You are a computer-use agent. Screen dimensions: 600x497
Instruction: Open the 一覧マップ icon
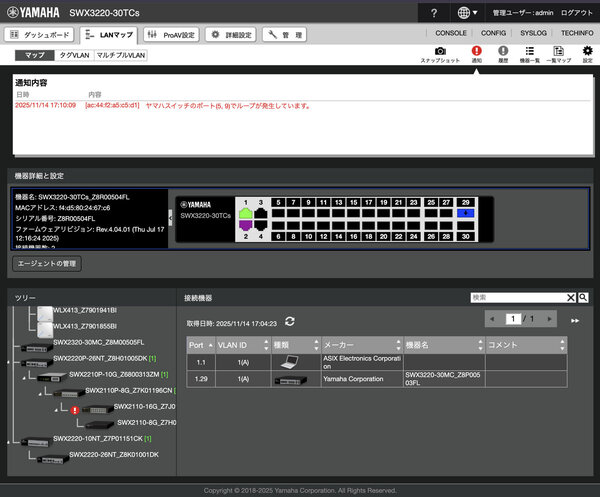558,51
